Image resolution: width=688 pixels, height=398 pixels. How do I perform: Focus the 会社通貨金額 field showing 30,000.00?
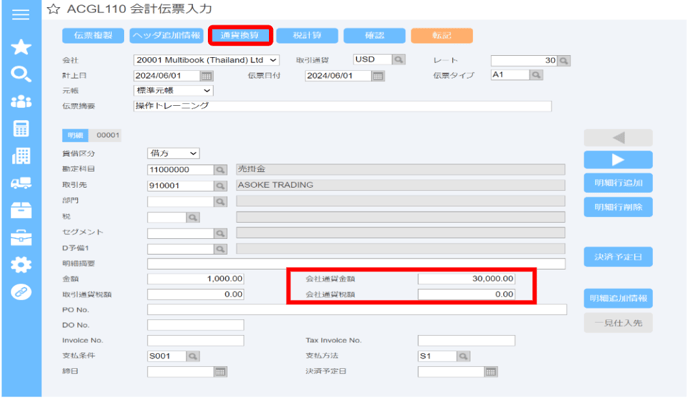(x=466, y=279)
